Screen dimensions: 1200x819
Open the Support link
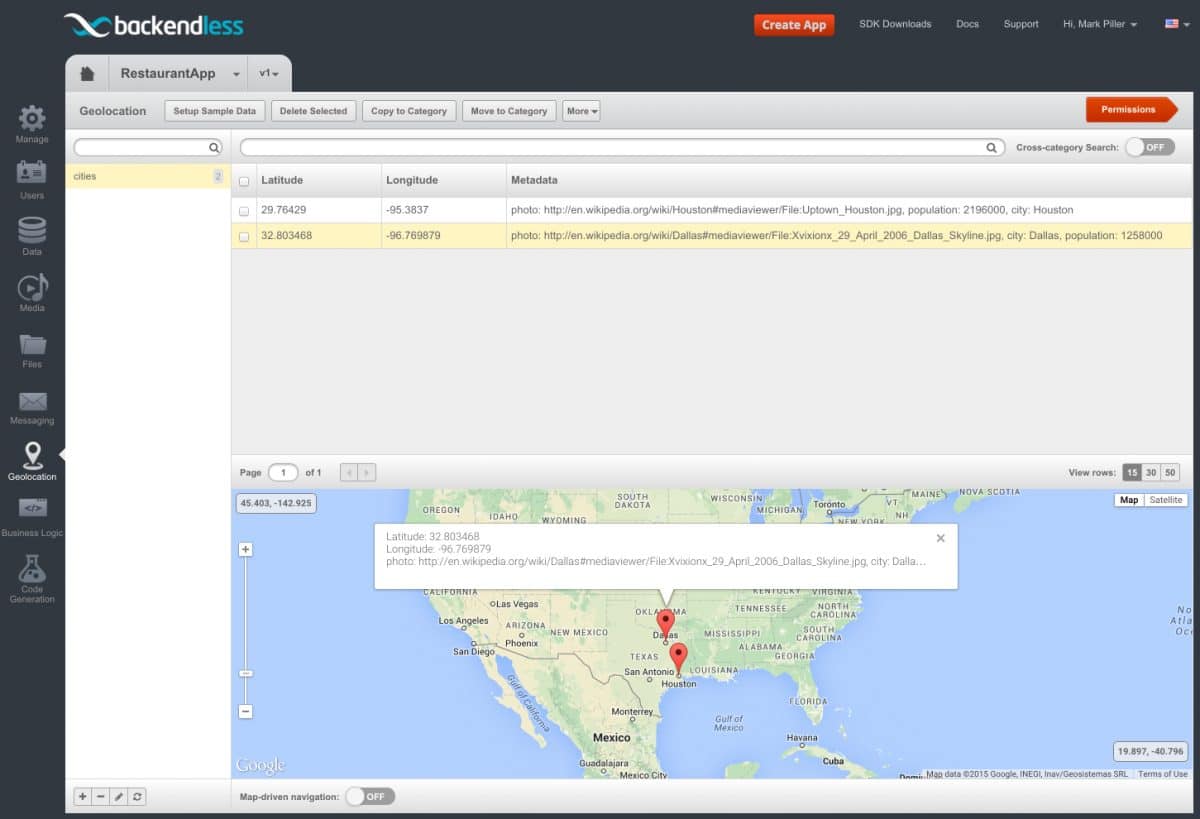(x=1021, y=24)
